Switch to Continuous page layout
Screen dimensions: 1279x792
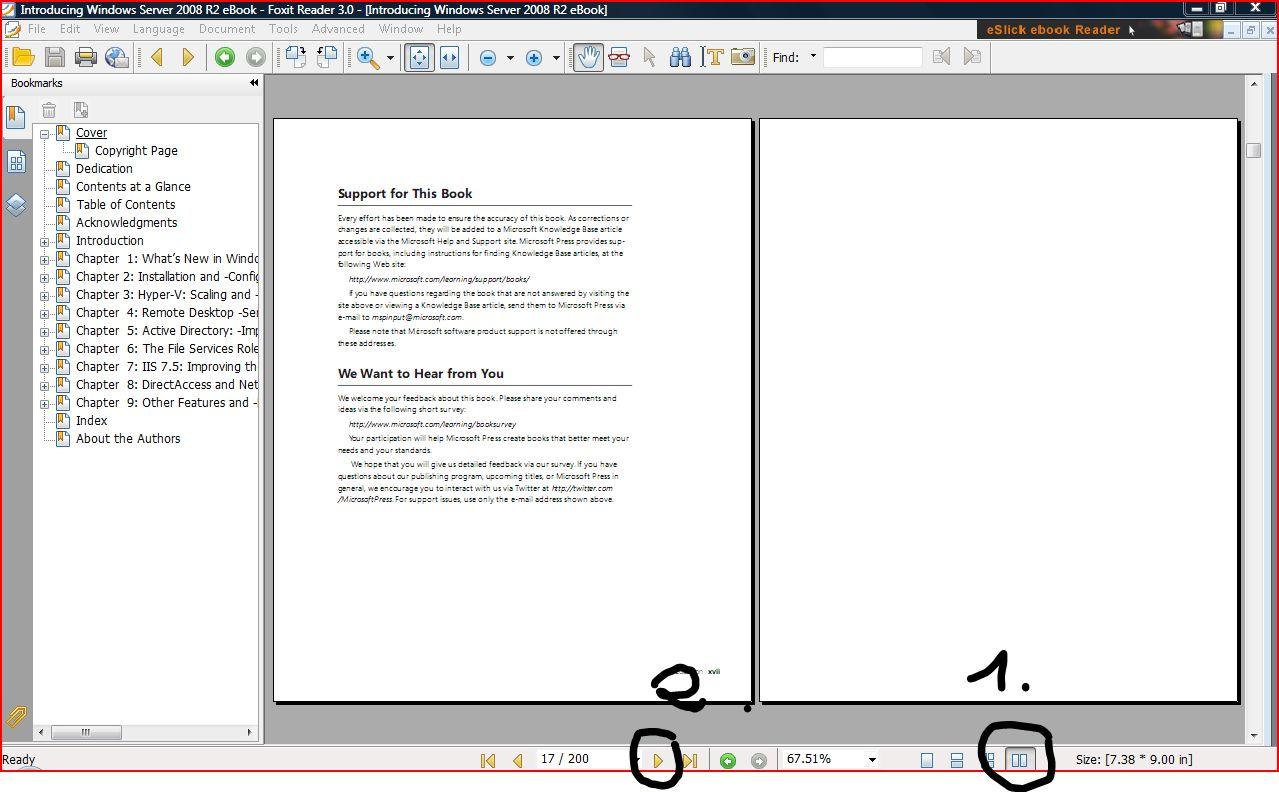coord(957,760)
